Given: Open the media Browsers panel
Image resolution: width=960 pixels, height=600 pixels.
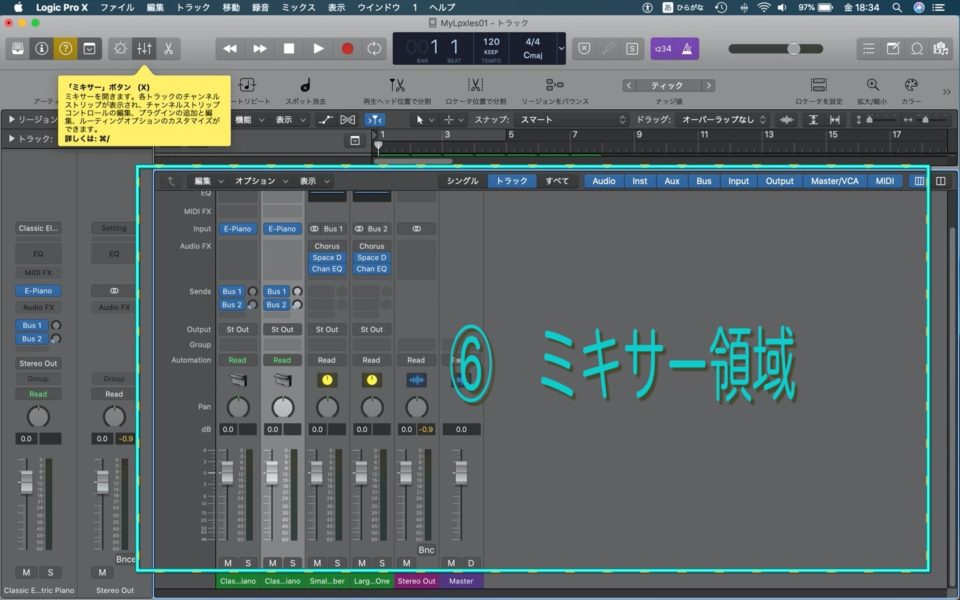Looking at the screenshot, I should tap(940, 48).
